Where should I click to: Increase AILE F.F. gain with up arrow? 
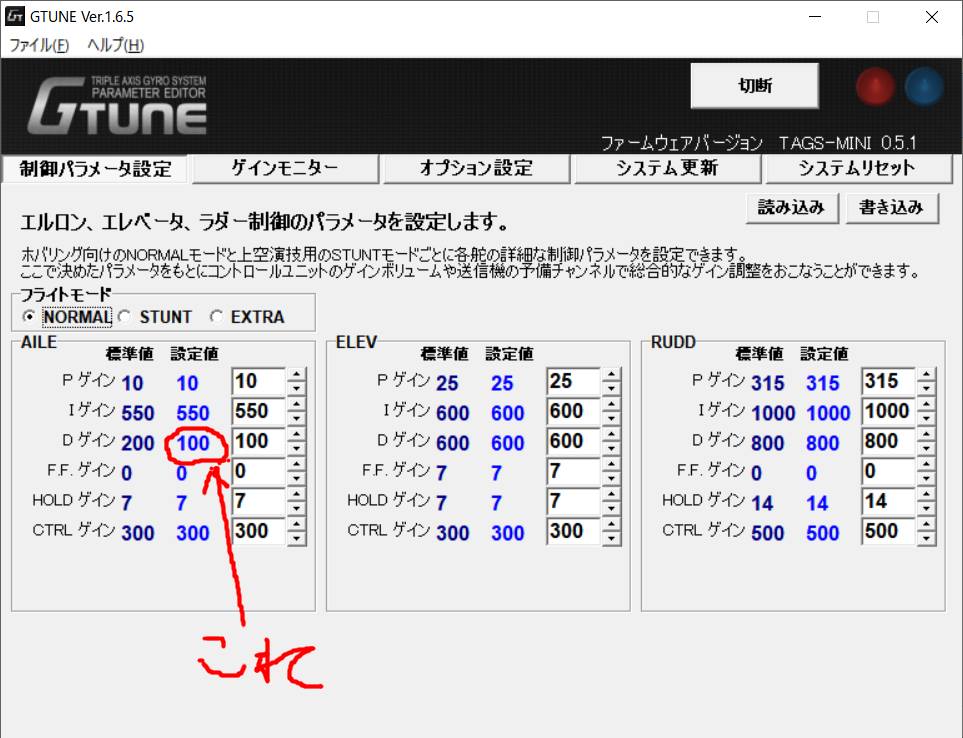pyautogui.click(x=296, y=464)
